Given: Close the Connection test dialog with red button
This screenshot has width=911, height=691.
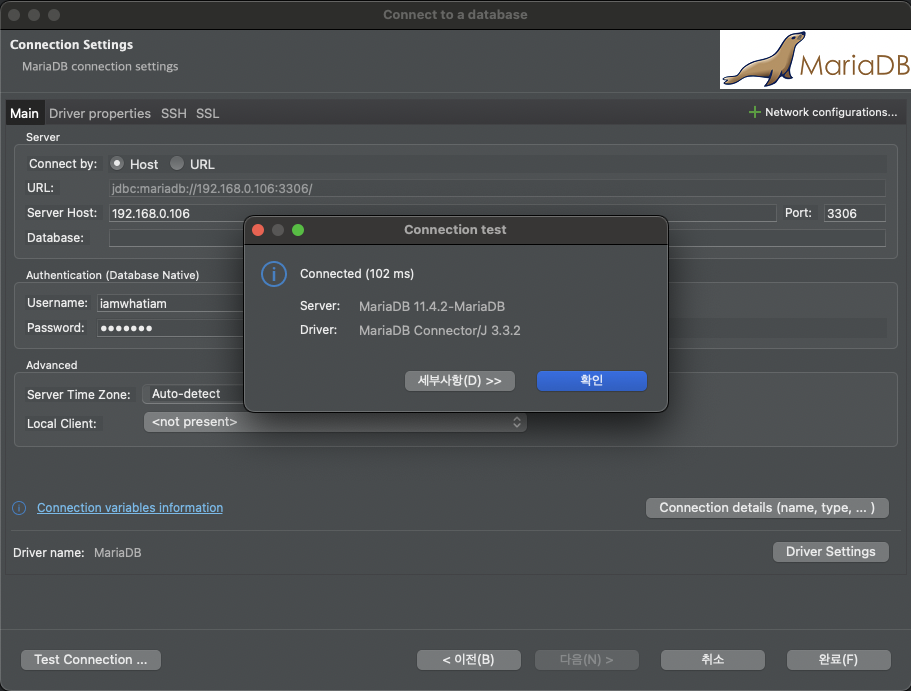Looking at the screenshot, I should [x=259, y=230].
